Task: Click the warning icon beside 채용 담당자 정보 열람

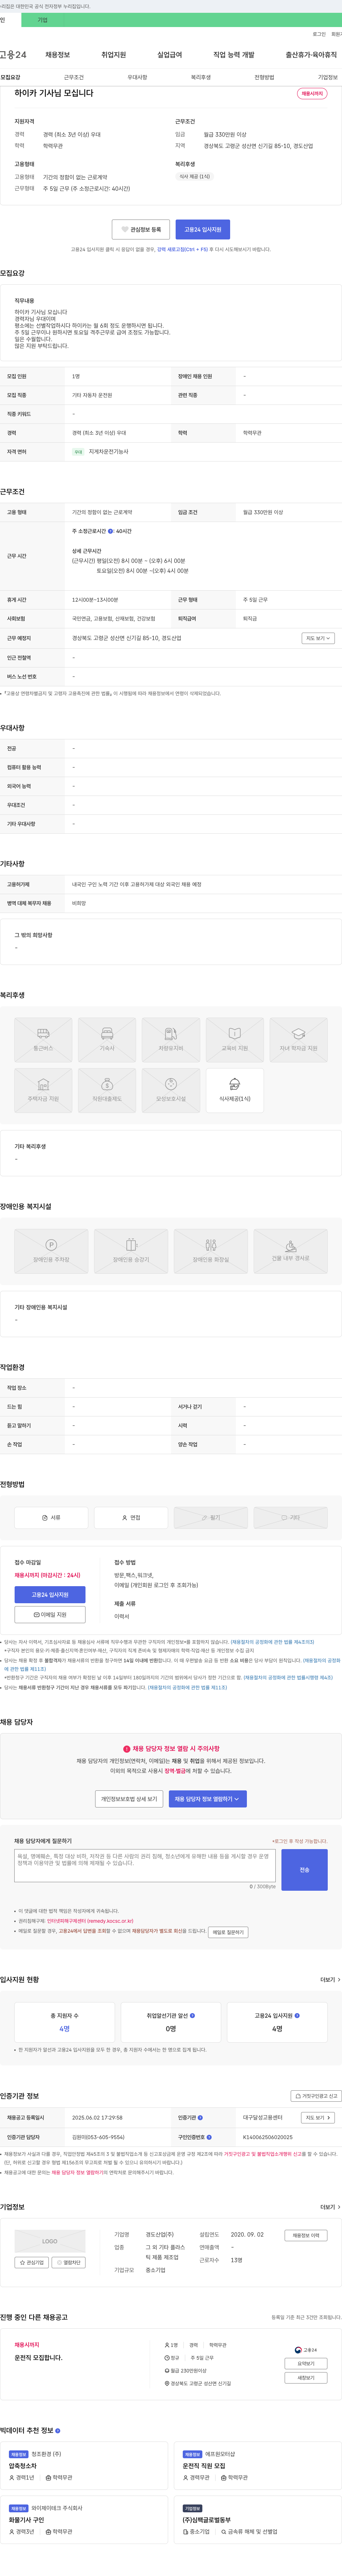Action: pos(127,1749)
